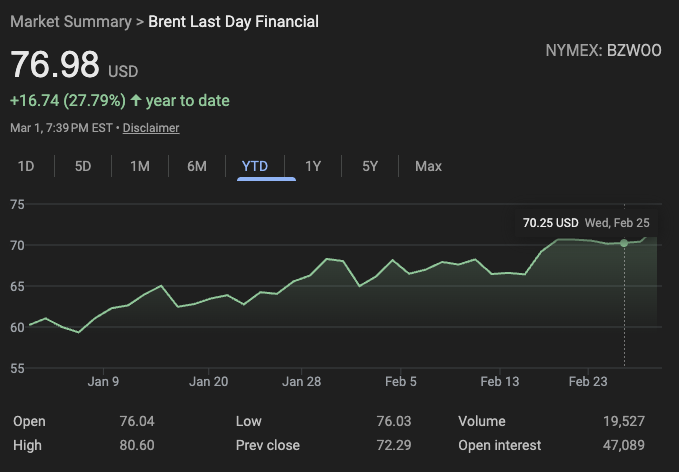Viewport: 679px width, 472px height.
Task: Select the Max time range
Action: 428,166
